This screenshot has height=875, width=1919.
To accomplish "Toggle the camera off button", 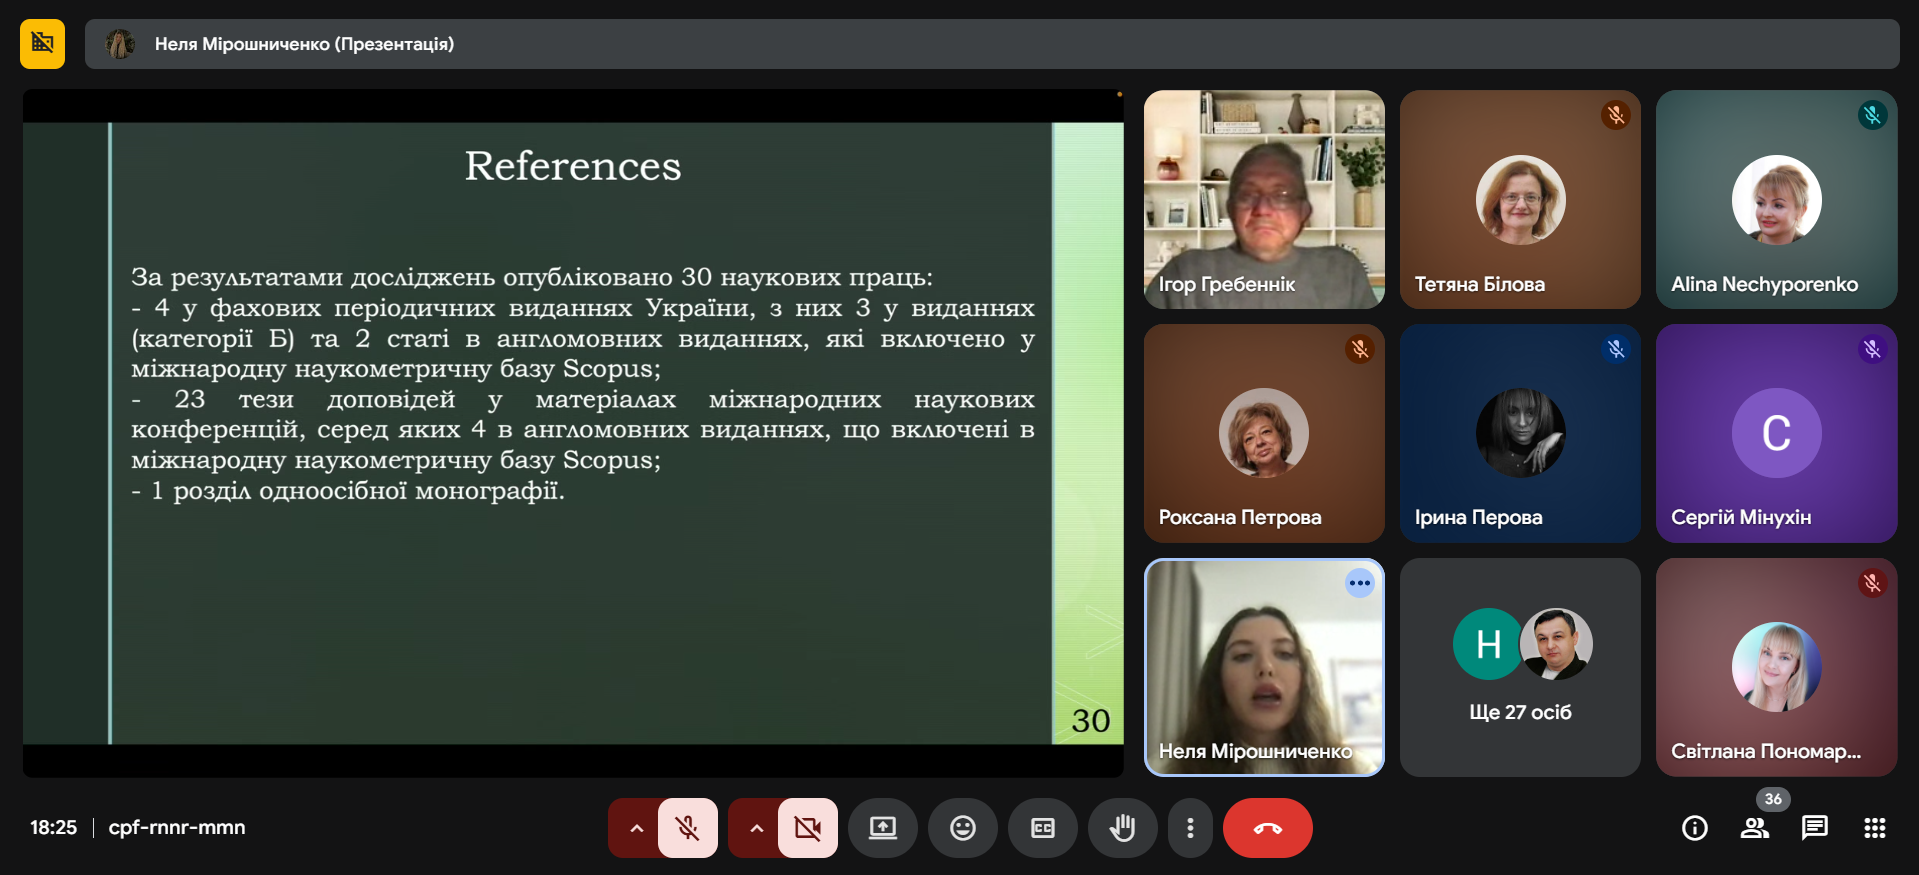I will [807, 828].
